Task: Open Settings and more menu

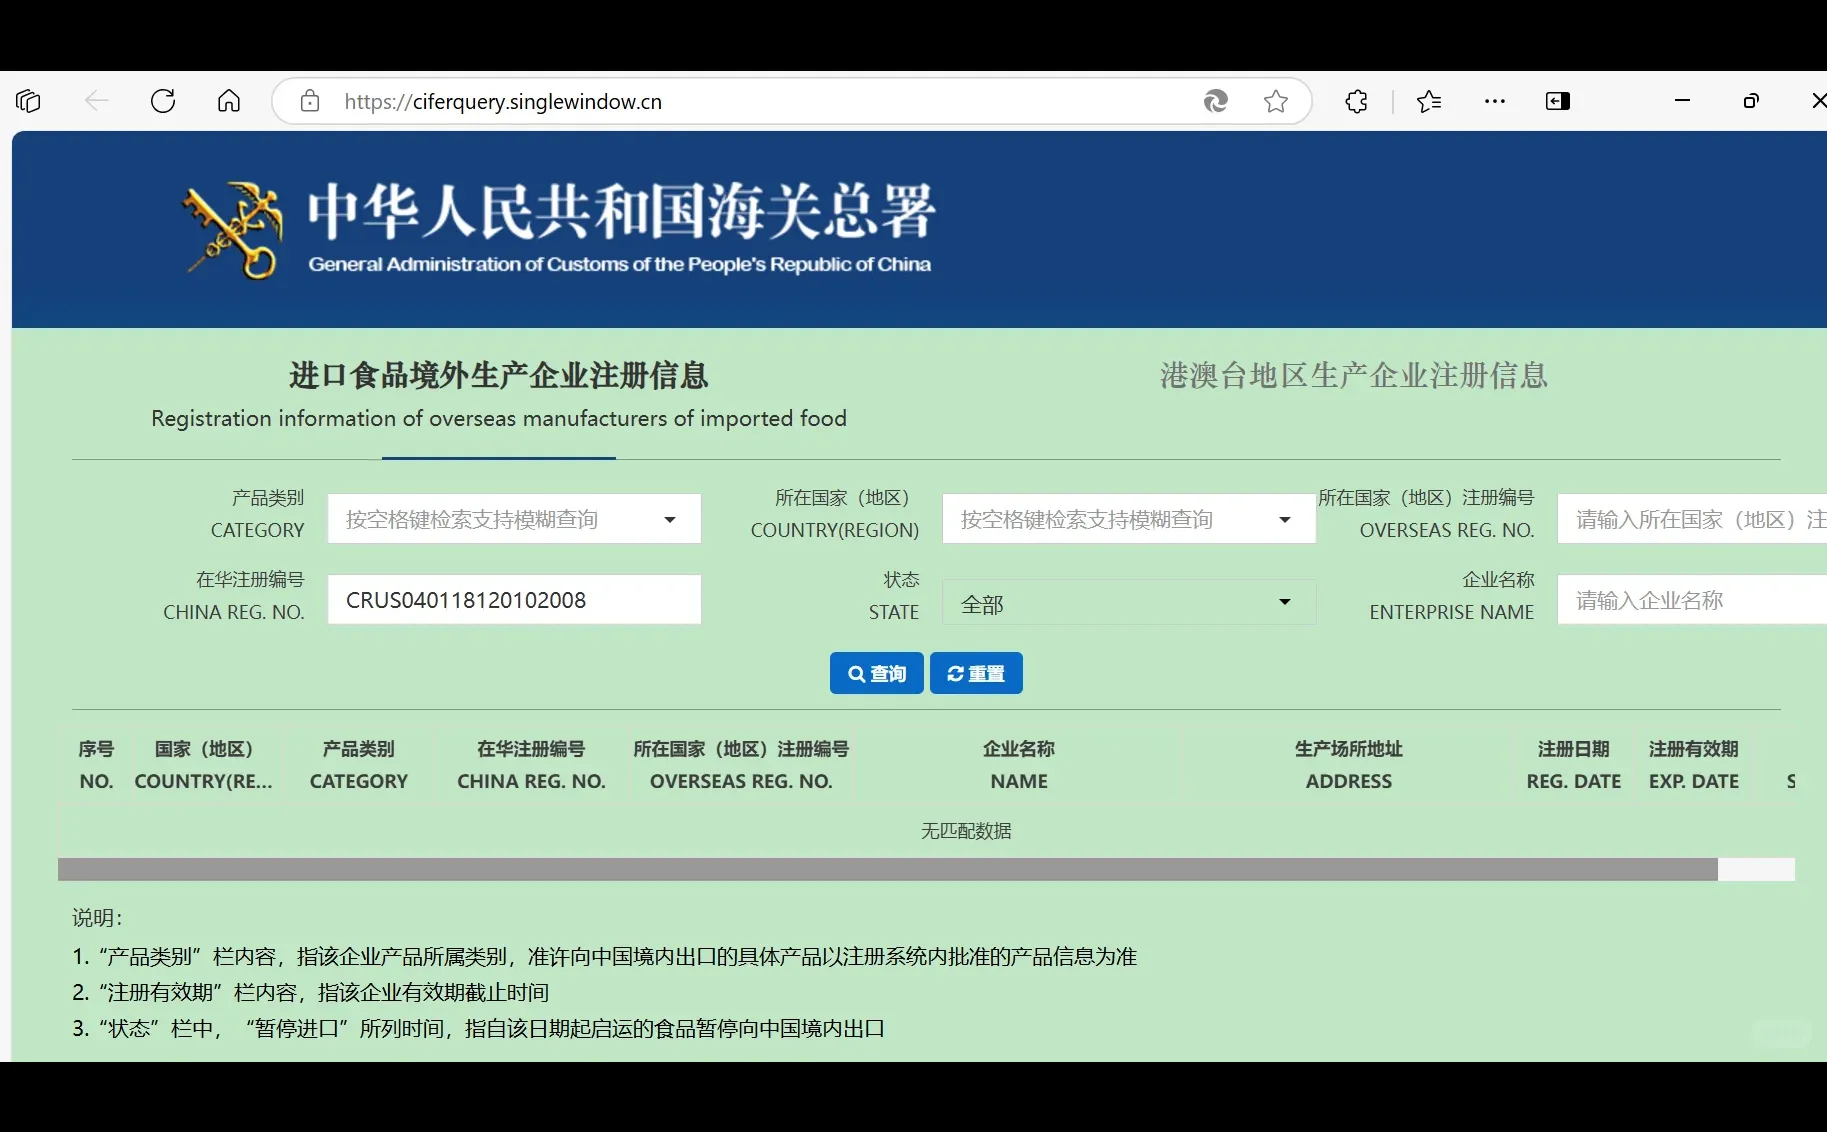Action: [x=1494, y=101]
